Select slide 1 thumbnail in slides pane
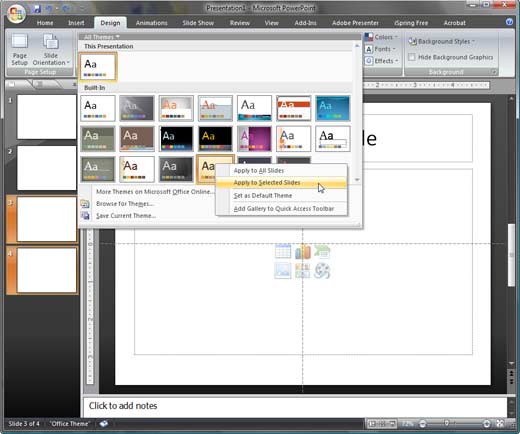 coord(47,117)
